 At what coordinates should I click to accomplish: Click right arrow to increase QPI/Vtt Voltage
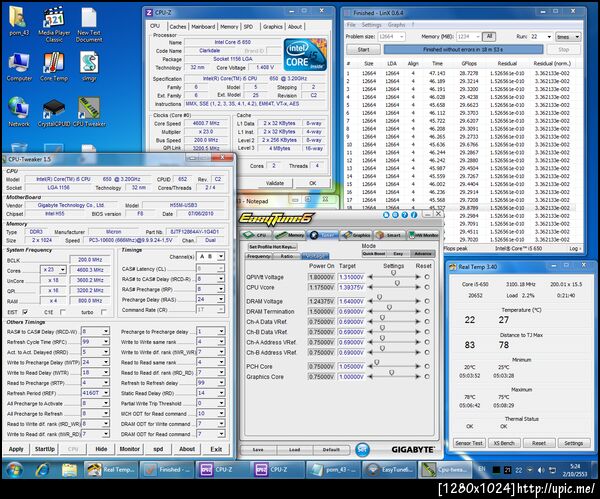point(417,277)
